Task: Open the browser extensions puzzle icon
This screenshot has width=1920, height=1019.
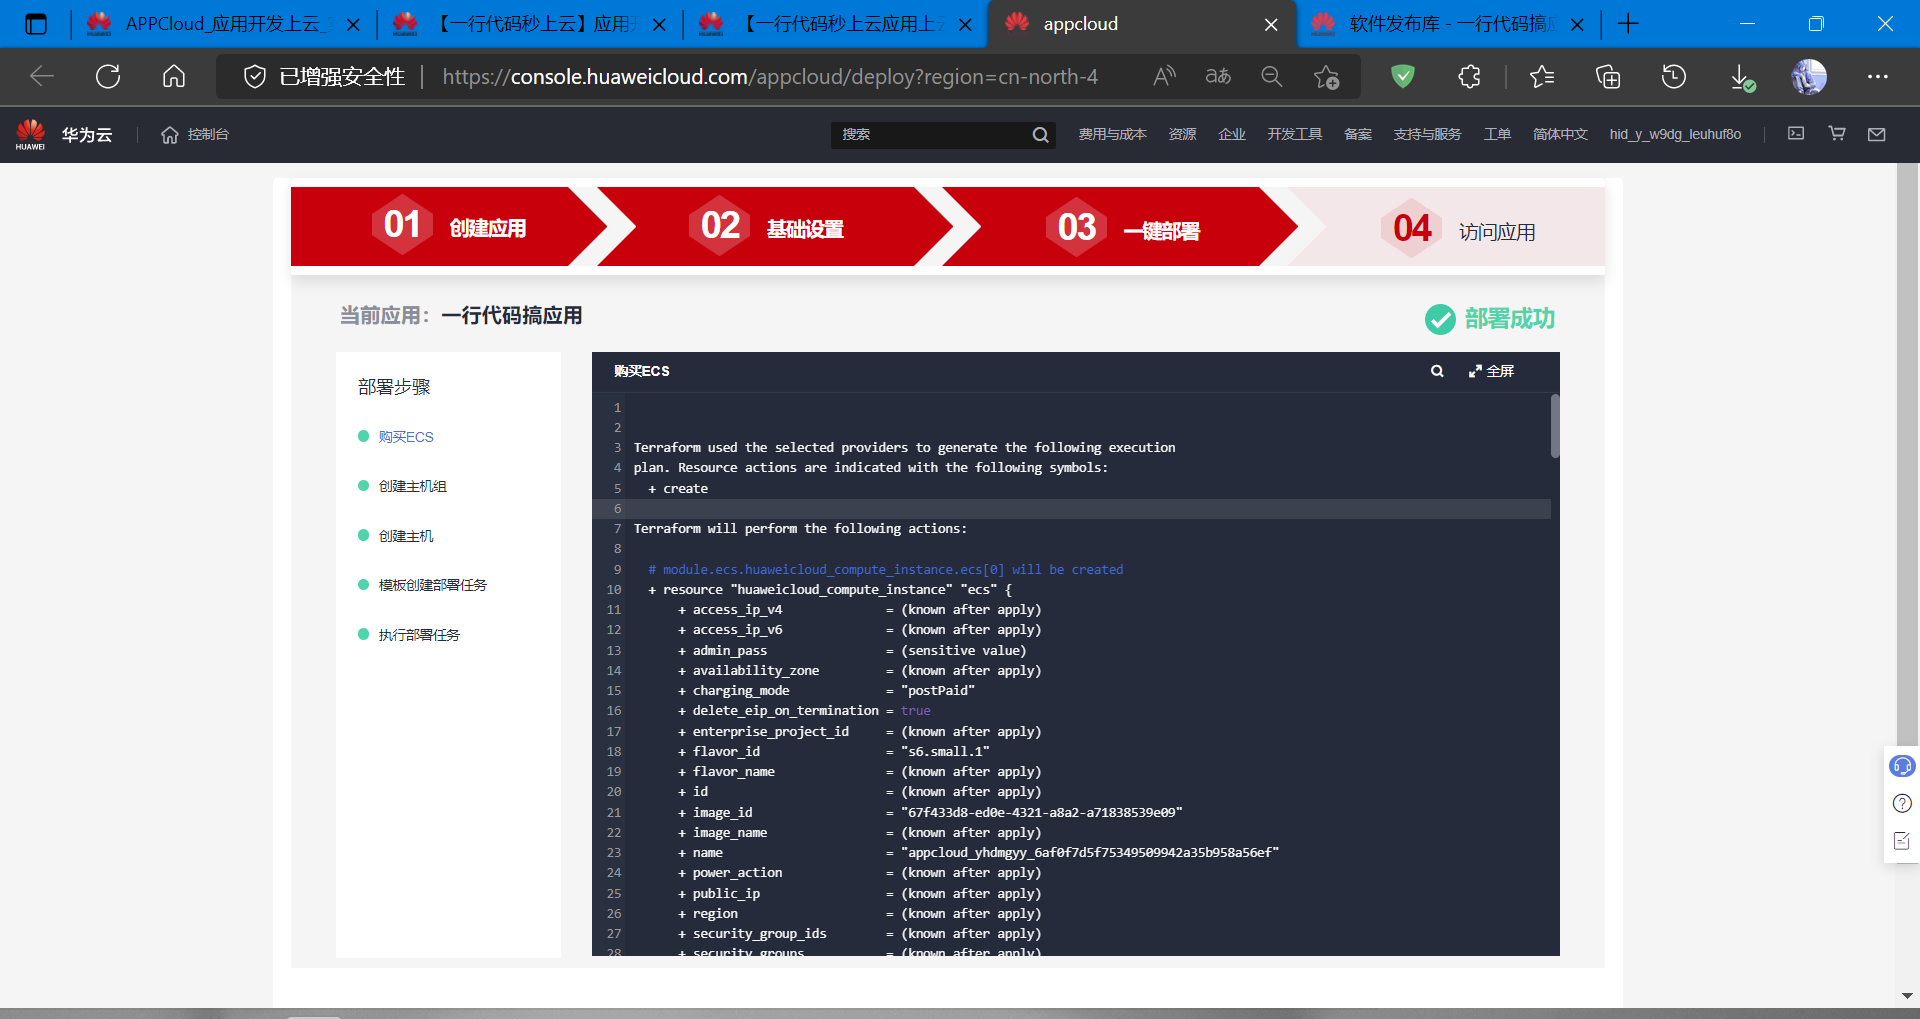Action: tap(1469, 76)
